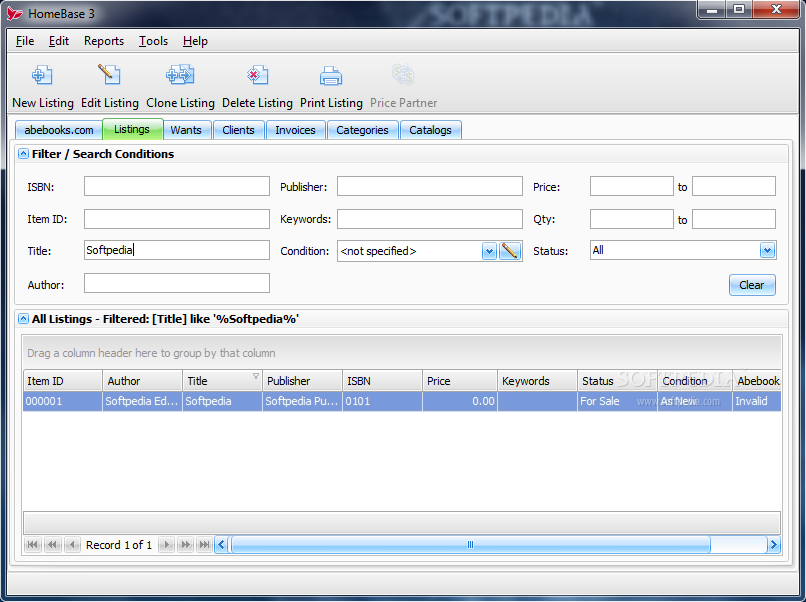
Task: Collapse the Filter / Search Conditions panel
Action: [x=23, y=154]
